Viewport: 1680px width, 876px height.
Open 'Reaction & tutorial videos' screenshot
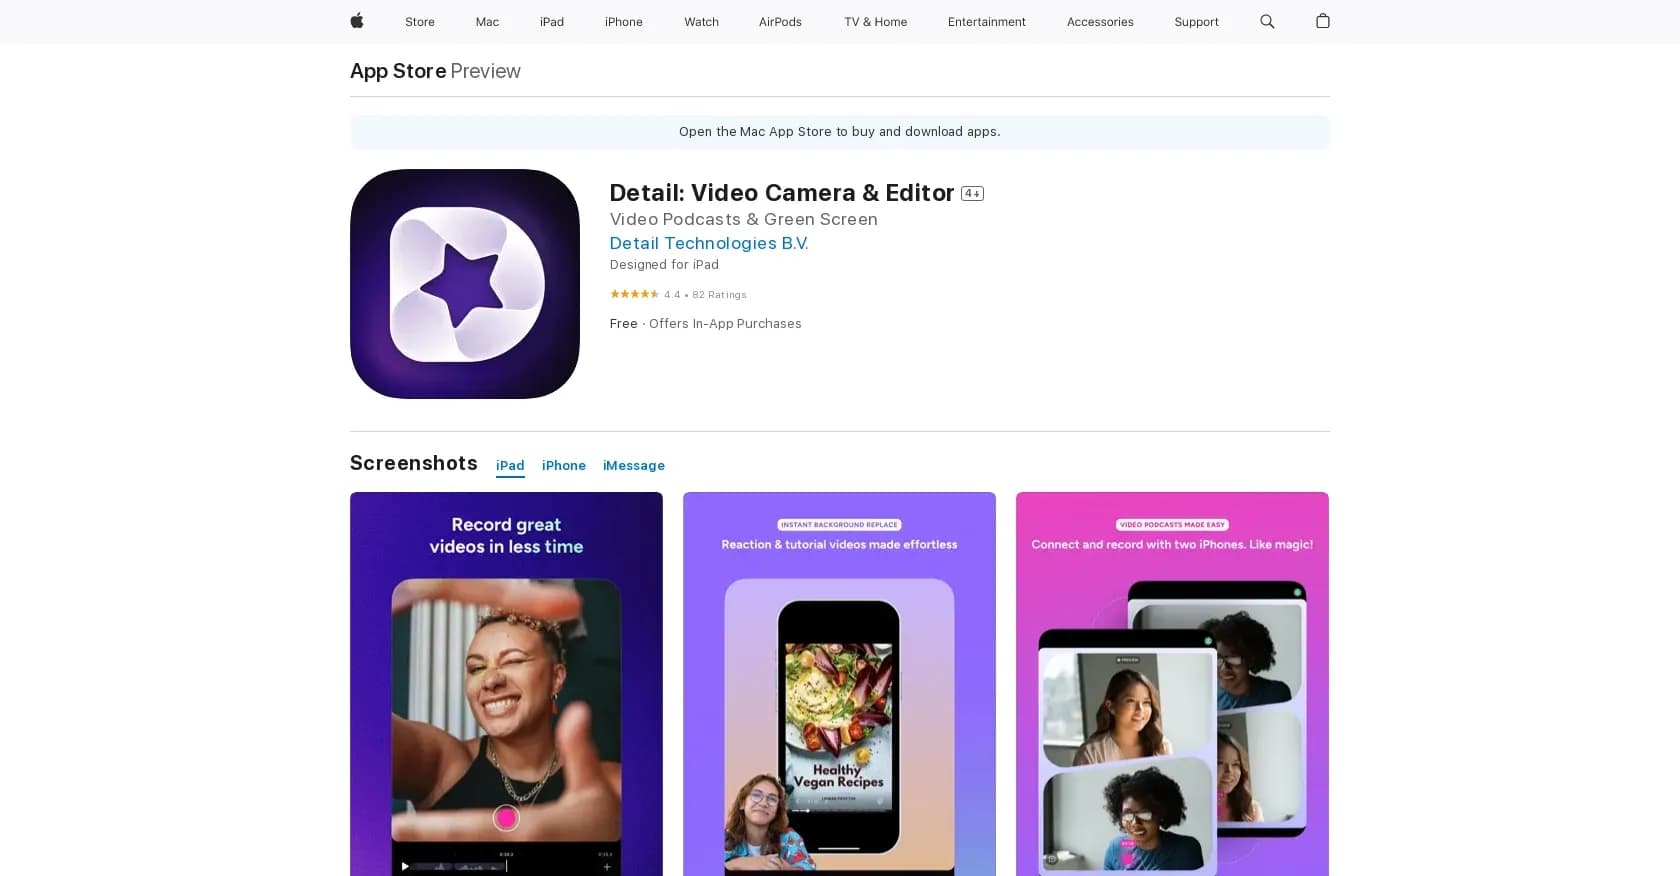pyautogui.click(x=839, y=684)
